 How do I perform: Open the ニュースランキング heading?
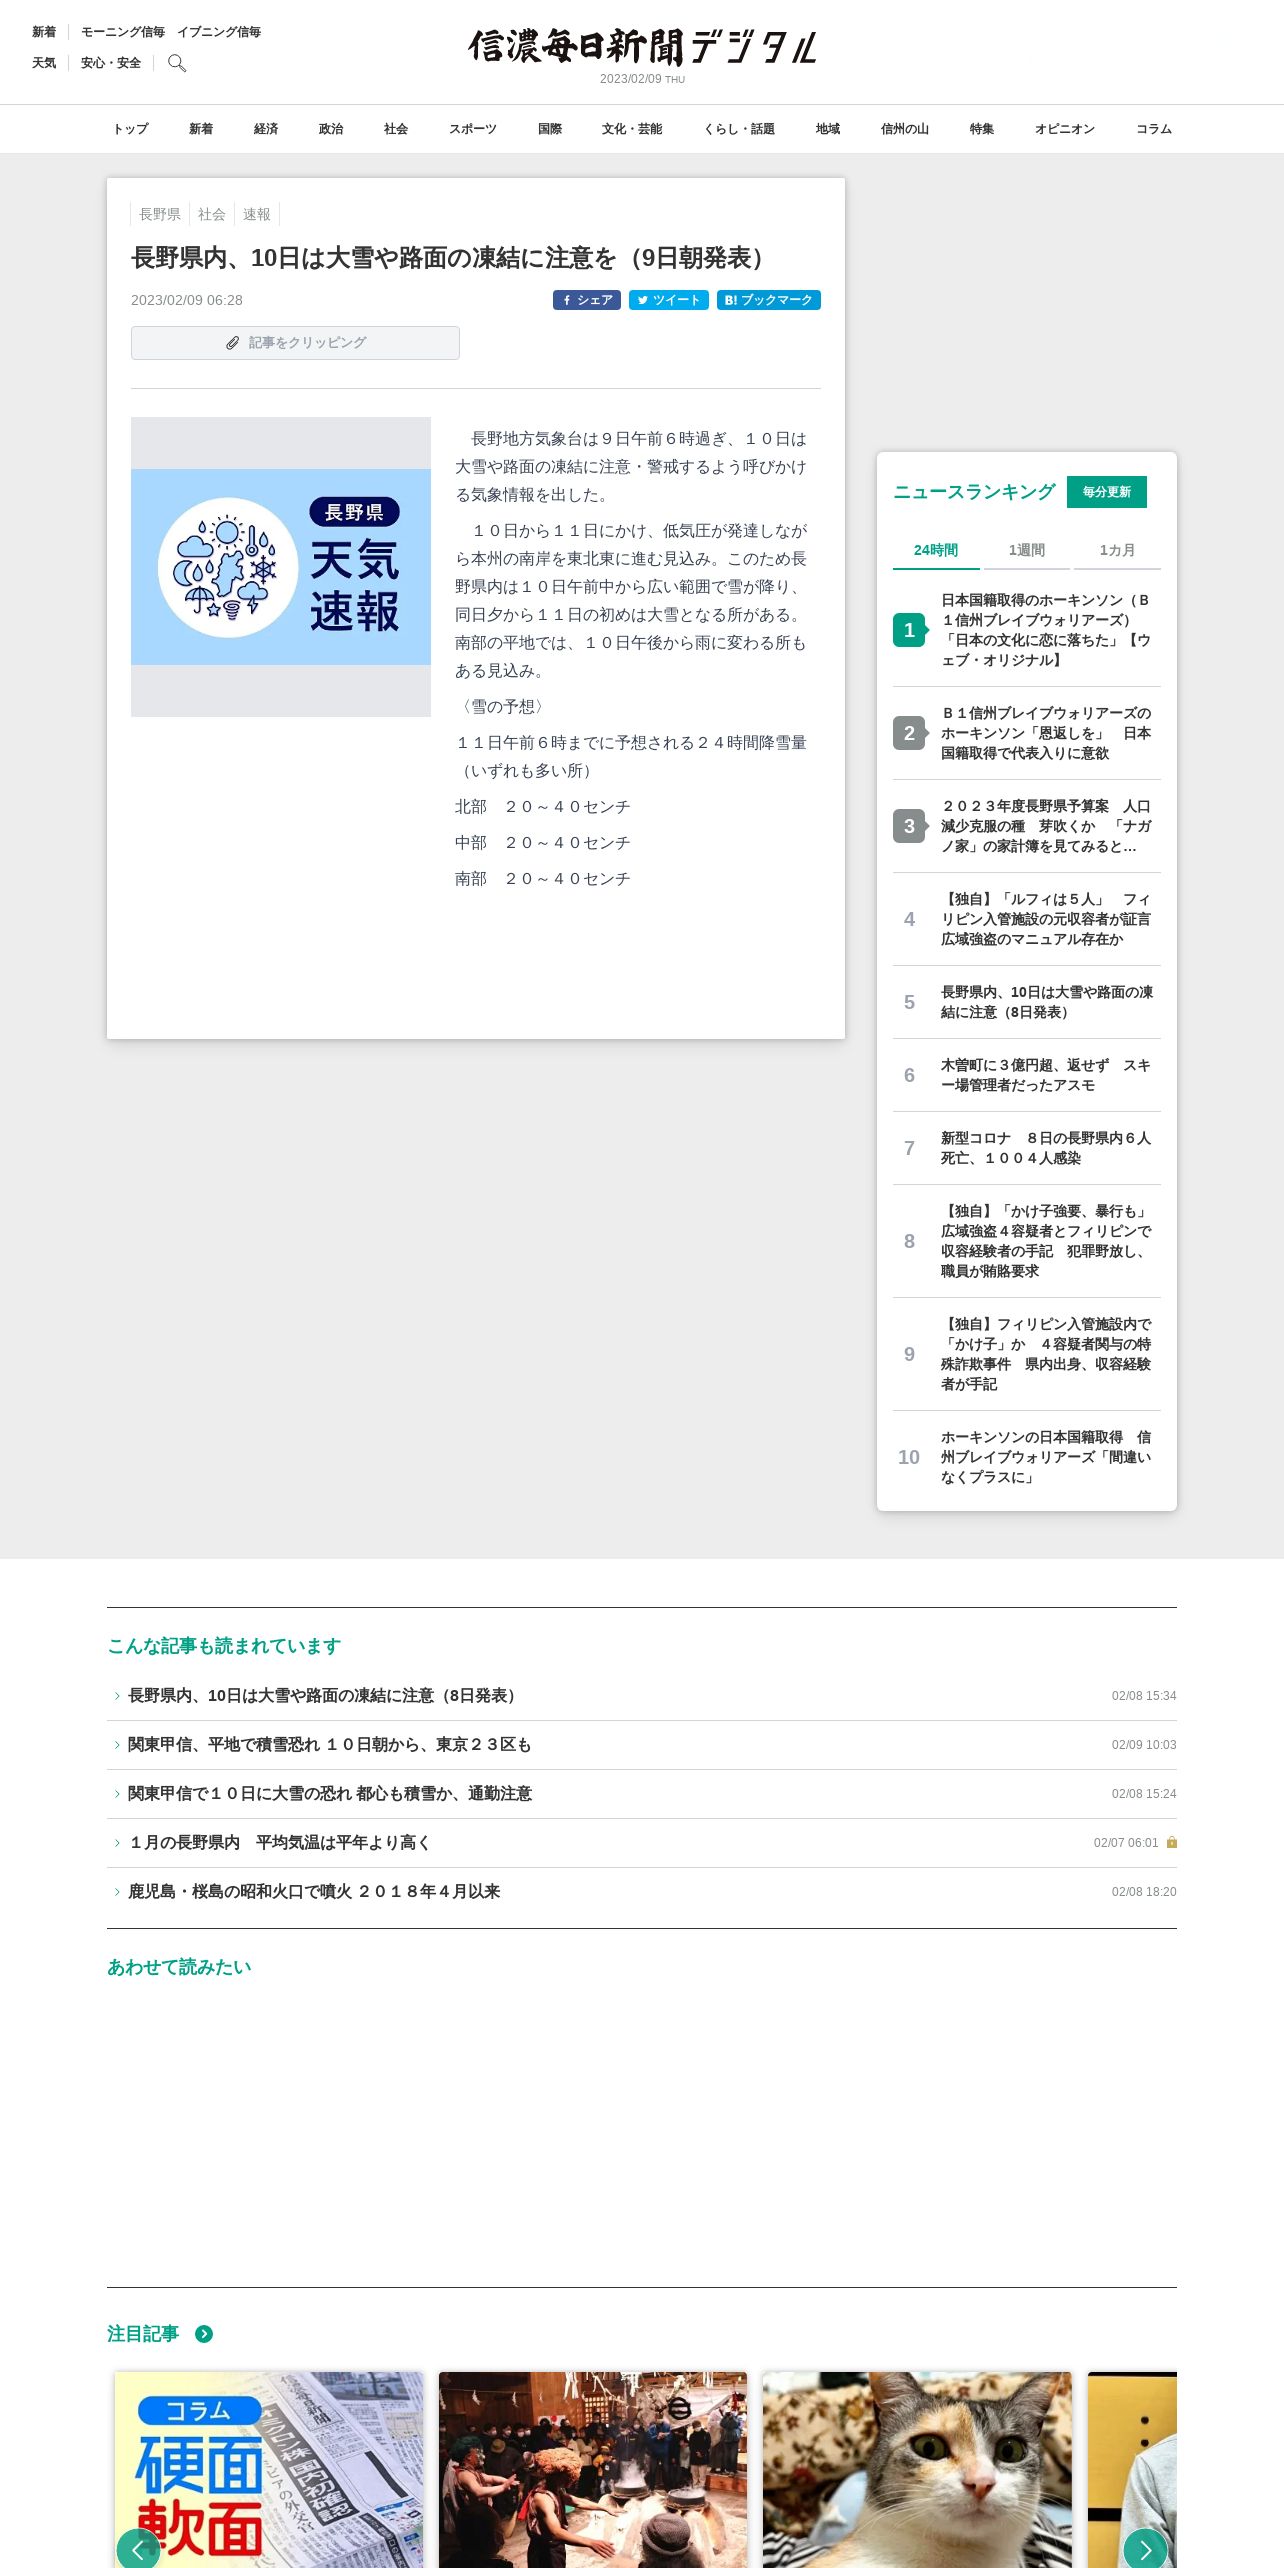974,492
